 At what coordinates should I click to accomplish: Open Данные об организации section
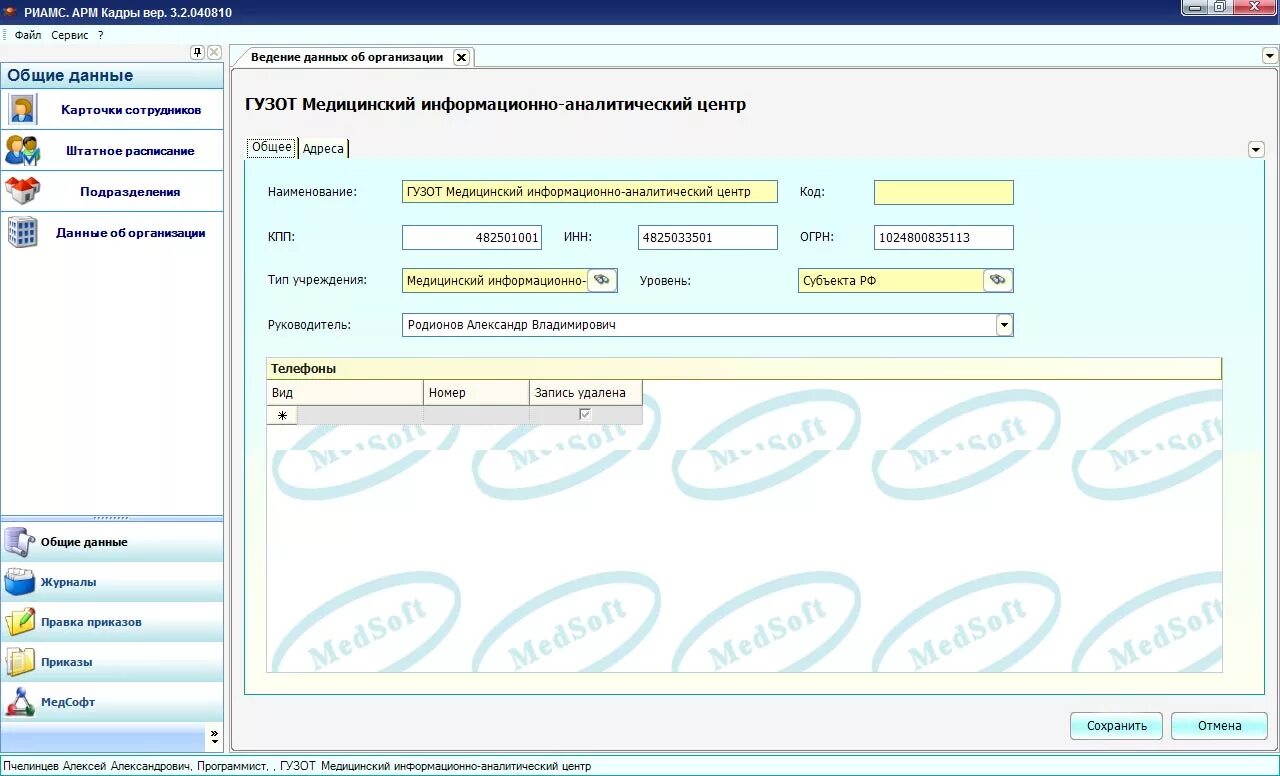[112, 232]
